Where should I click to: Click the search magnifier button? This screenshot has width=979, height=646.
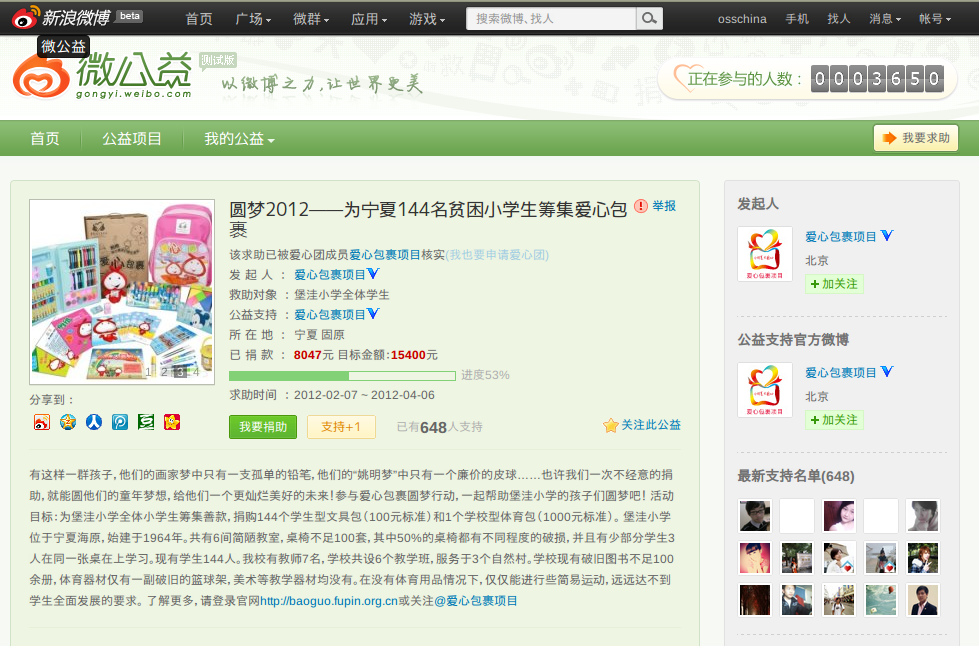[649, 19]
